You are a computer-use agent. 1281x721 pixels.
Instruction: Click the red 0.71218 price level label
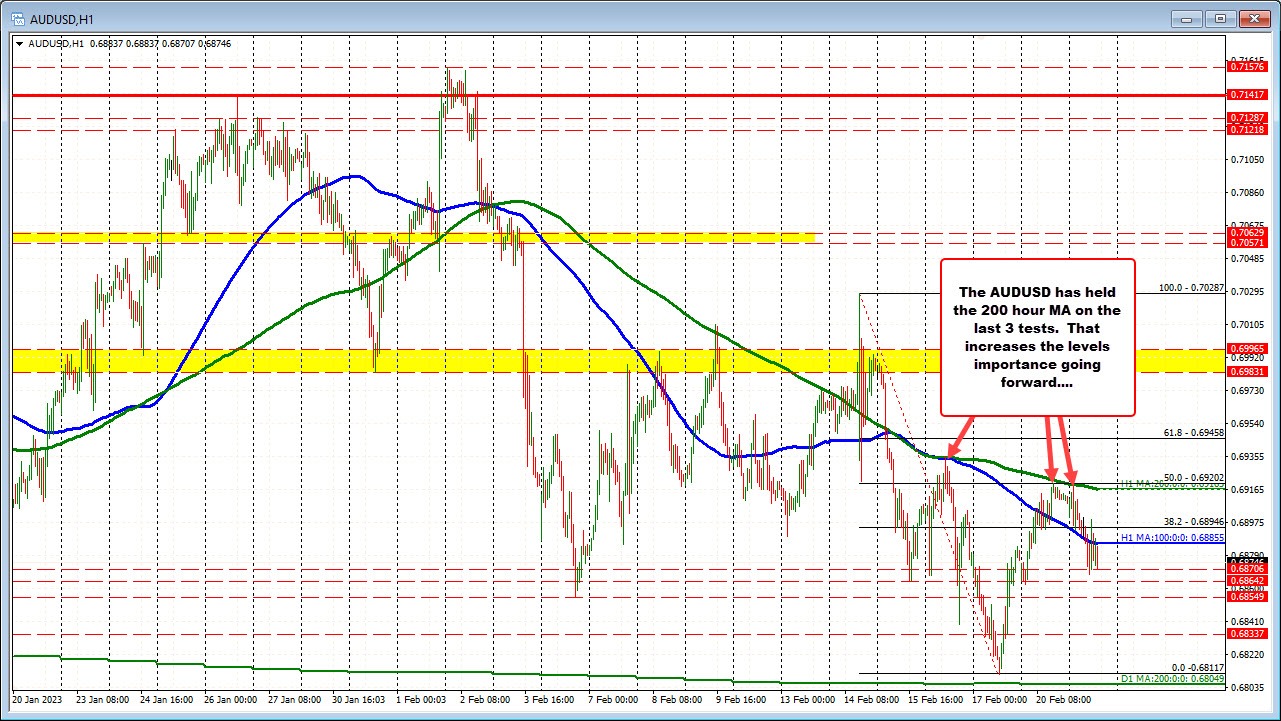pos(1248,130)
